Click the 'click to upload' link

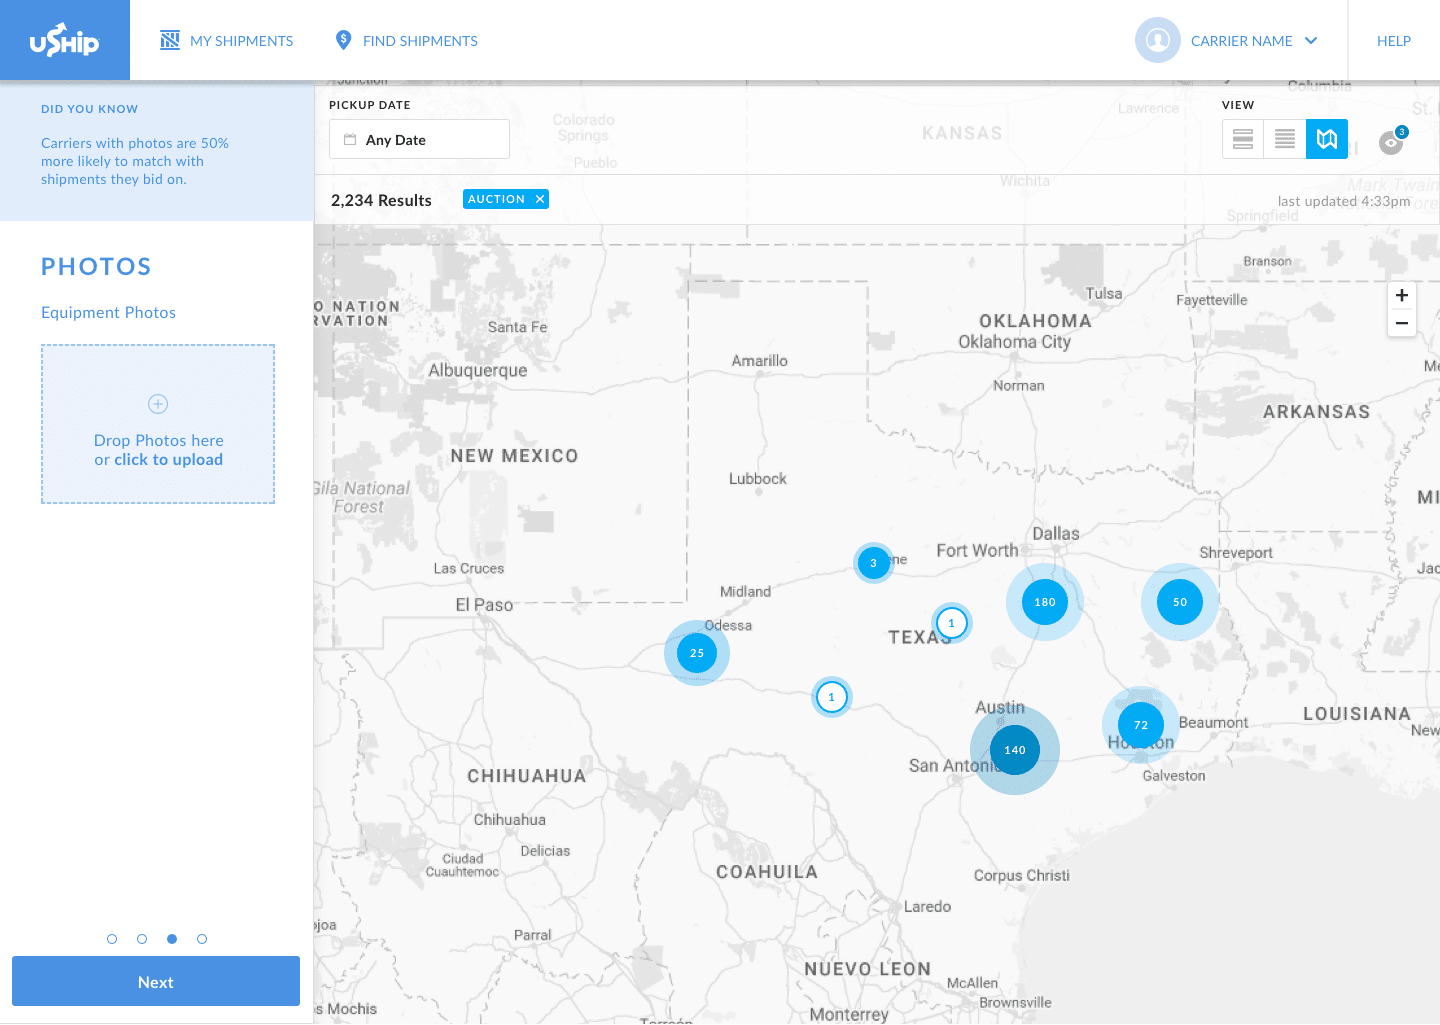pyautogui.click(x=168, y=460)
